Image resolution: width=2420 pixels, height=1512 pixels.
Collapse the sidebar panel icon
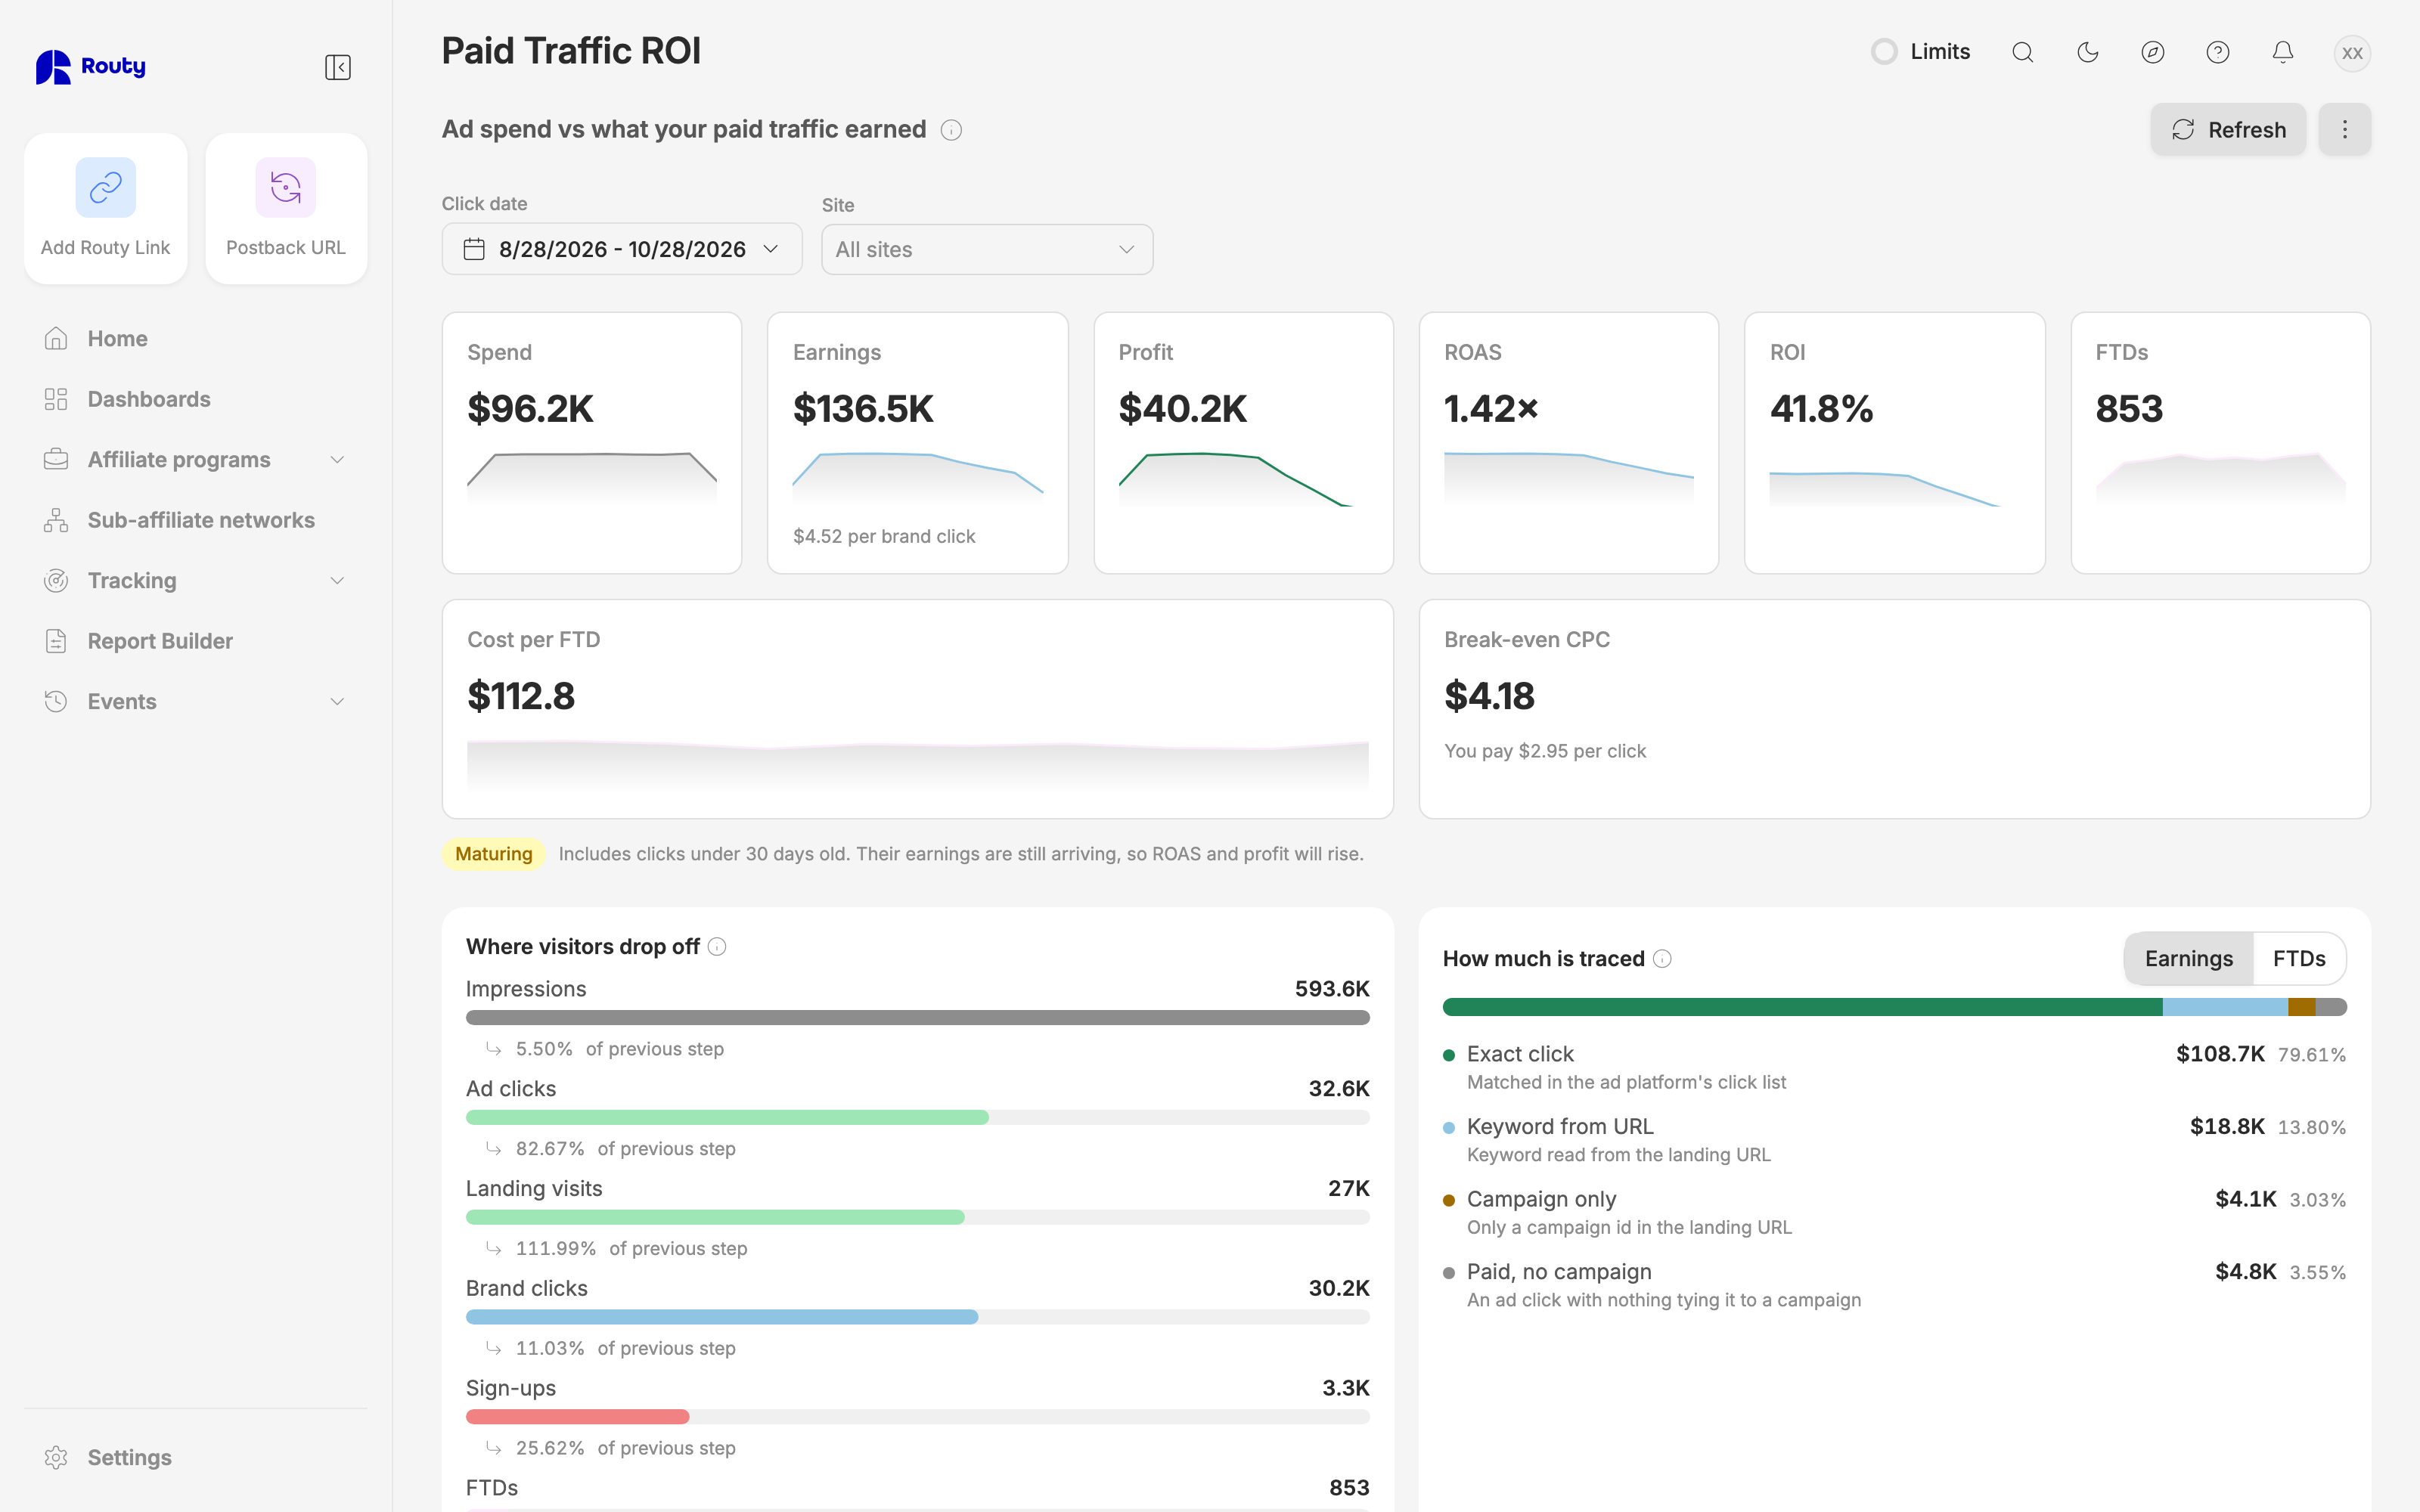(338, 67)
